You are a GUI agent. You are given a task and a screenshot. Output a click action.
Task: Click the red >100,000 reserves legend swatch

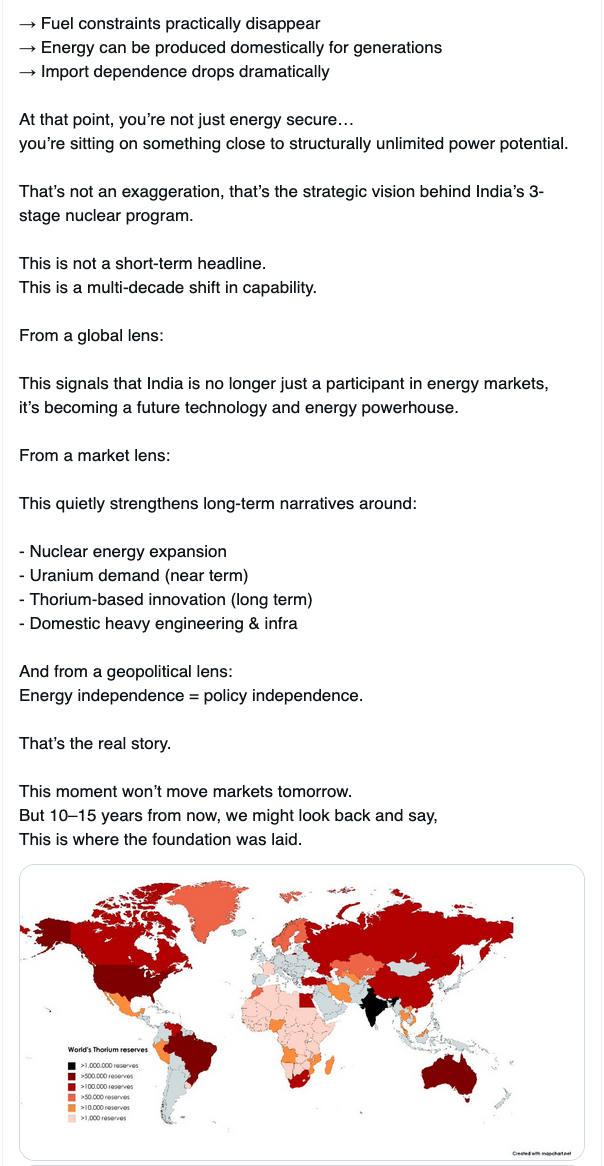72,1087
